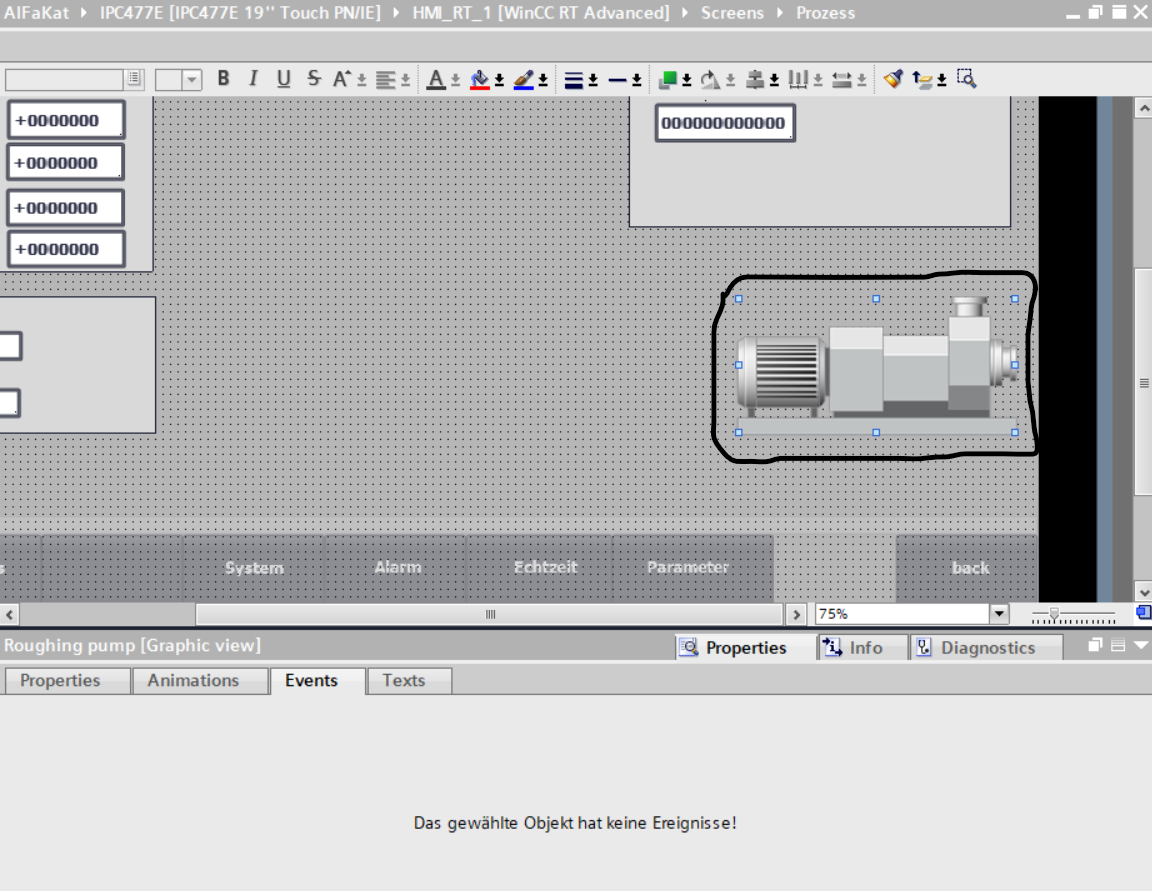1152x891 pixels.
Task: Toggle bold text formatting
Action: pyautogui.click(x=223, y=79)
